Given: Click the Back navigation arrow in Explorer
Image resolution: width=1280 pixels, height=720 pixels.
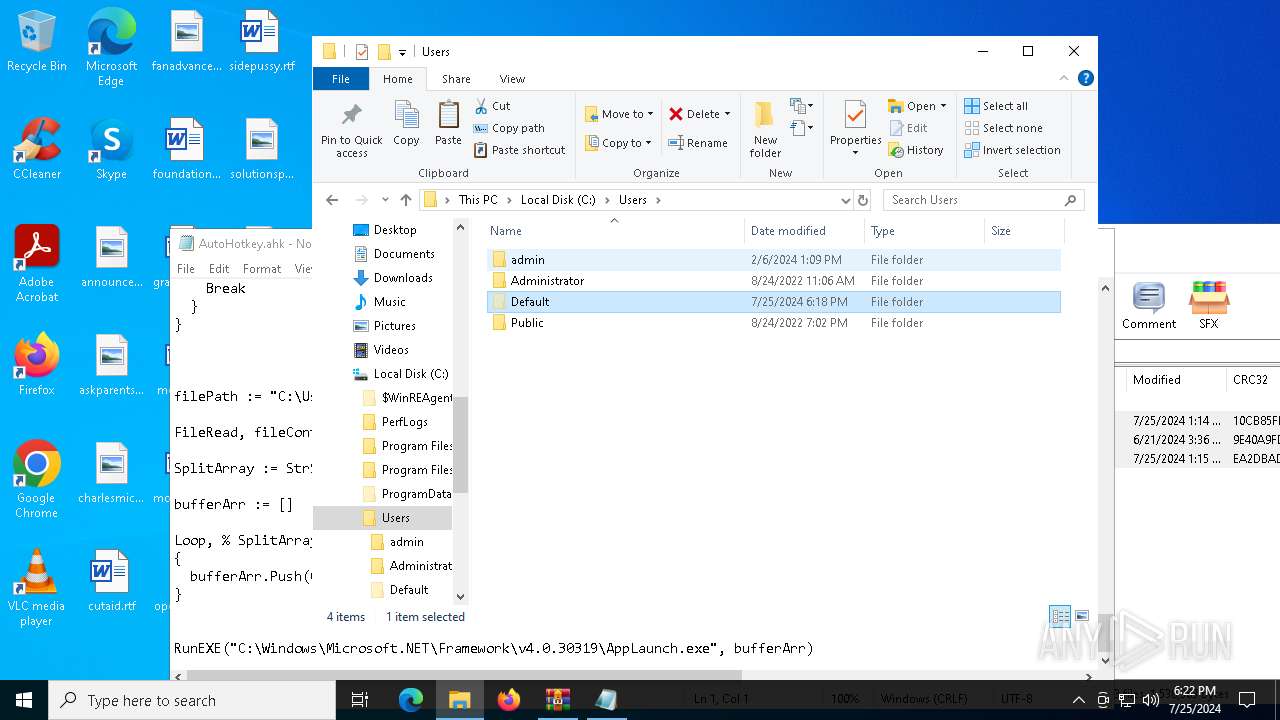Looking at the screenshot, I should click(x=332, y=200).
